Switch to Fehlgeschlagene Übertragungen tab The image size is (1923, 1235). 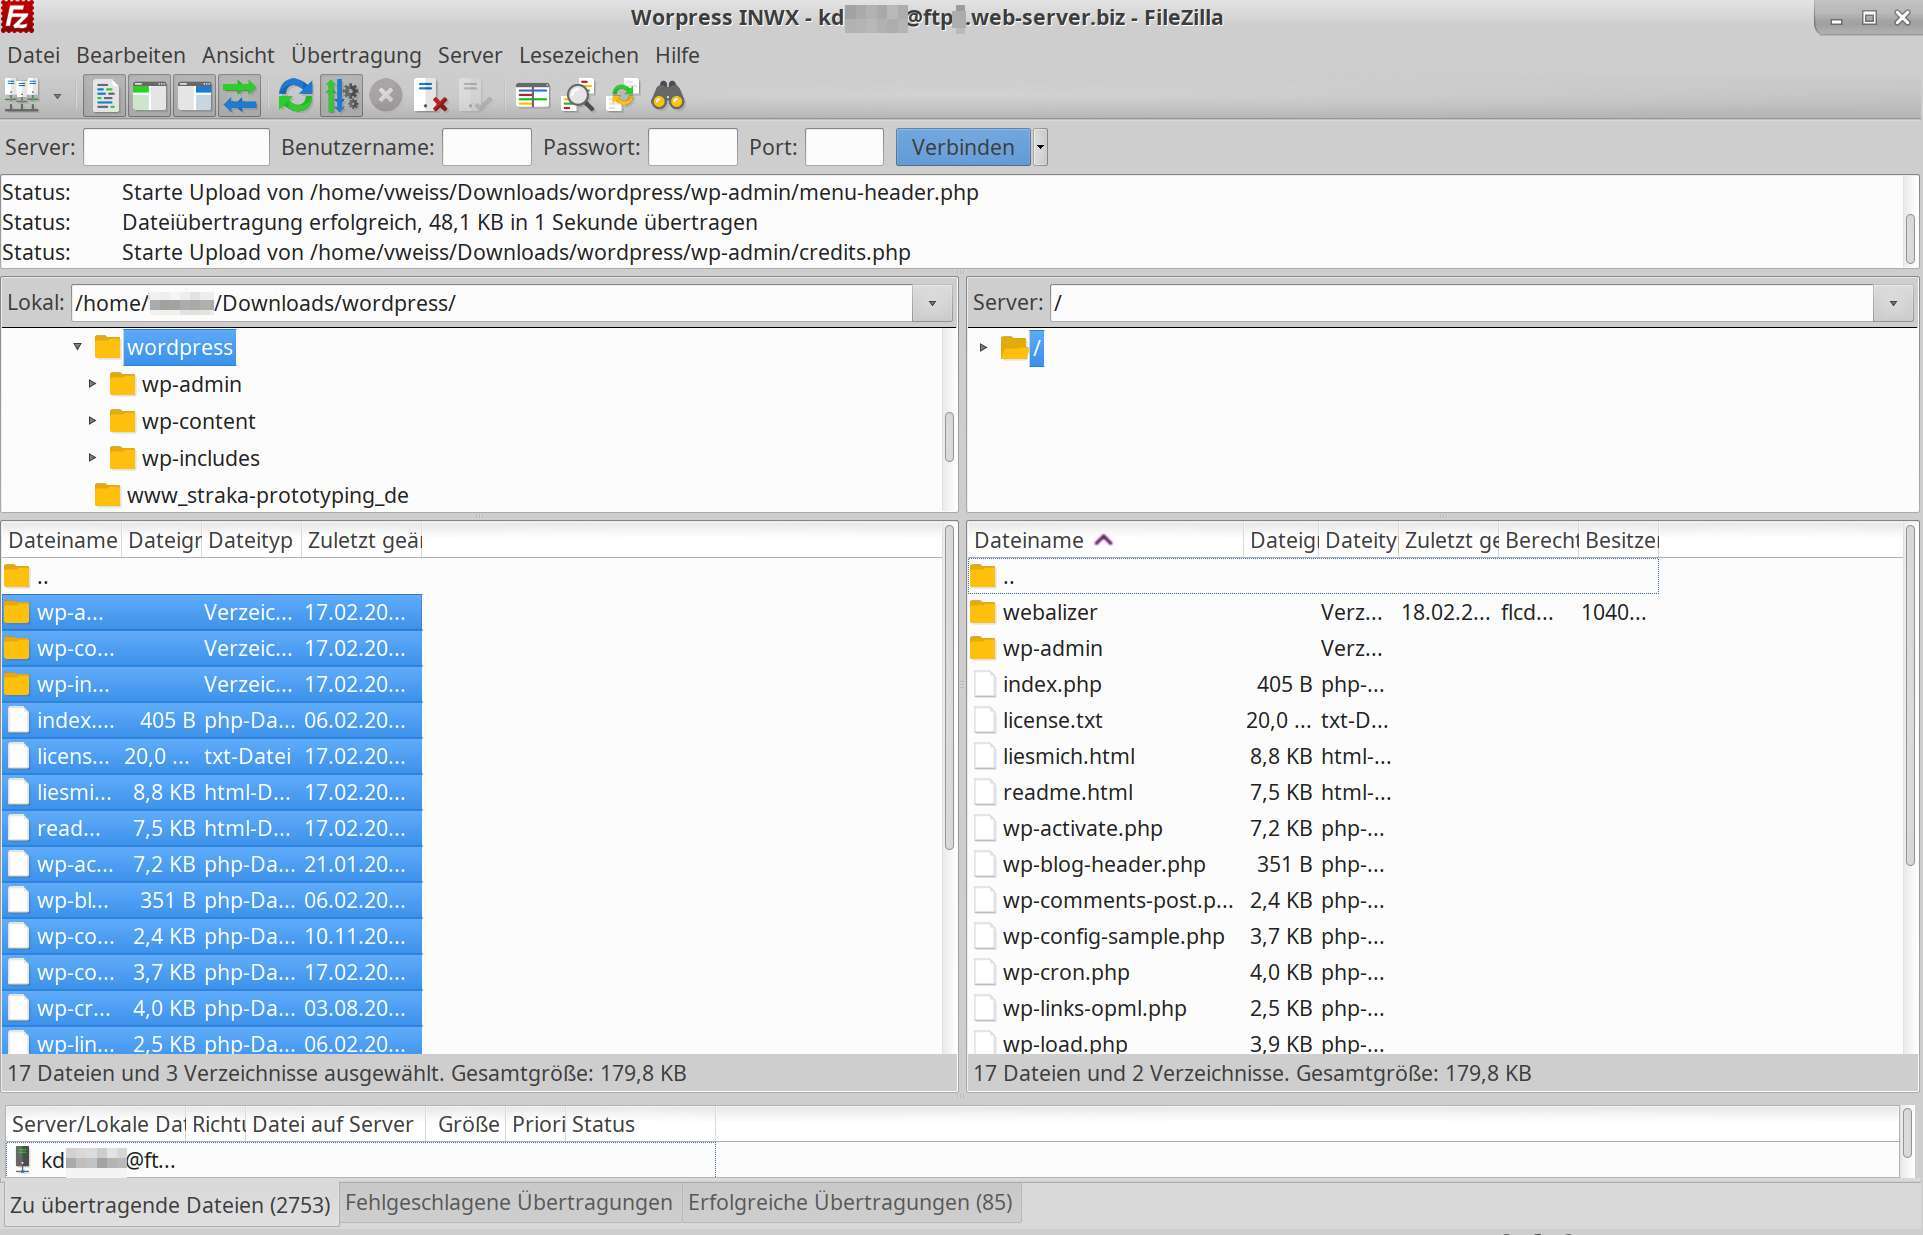click(509, 1202)
